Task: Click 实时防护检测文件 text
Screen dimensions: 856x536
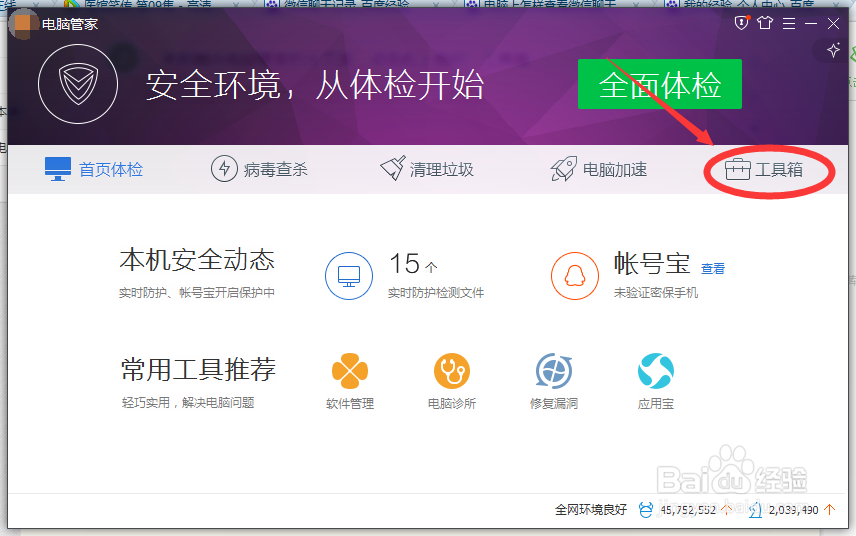Action: point(436,293)
